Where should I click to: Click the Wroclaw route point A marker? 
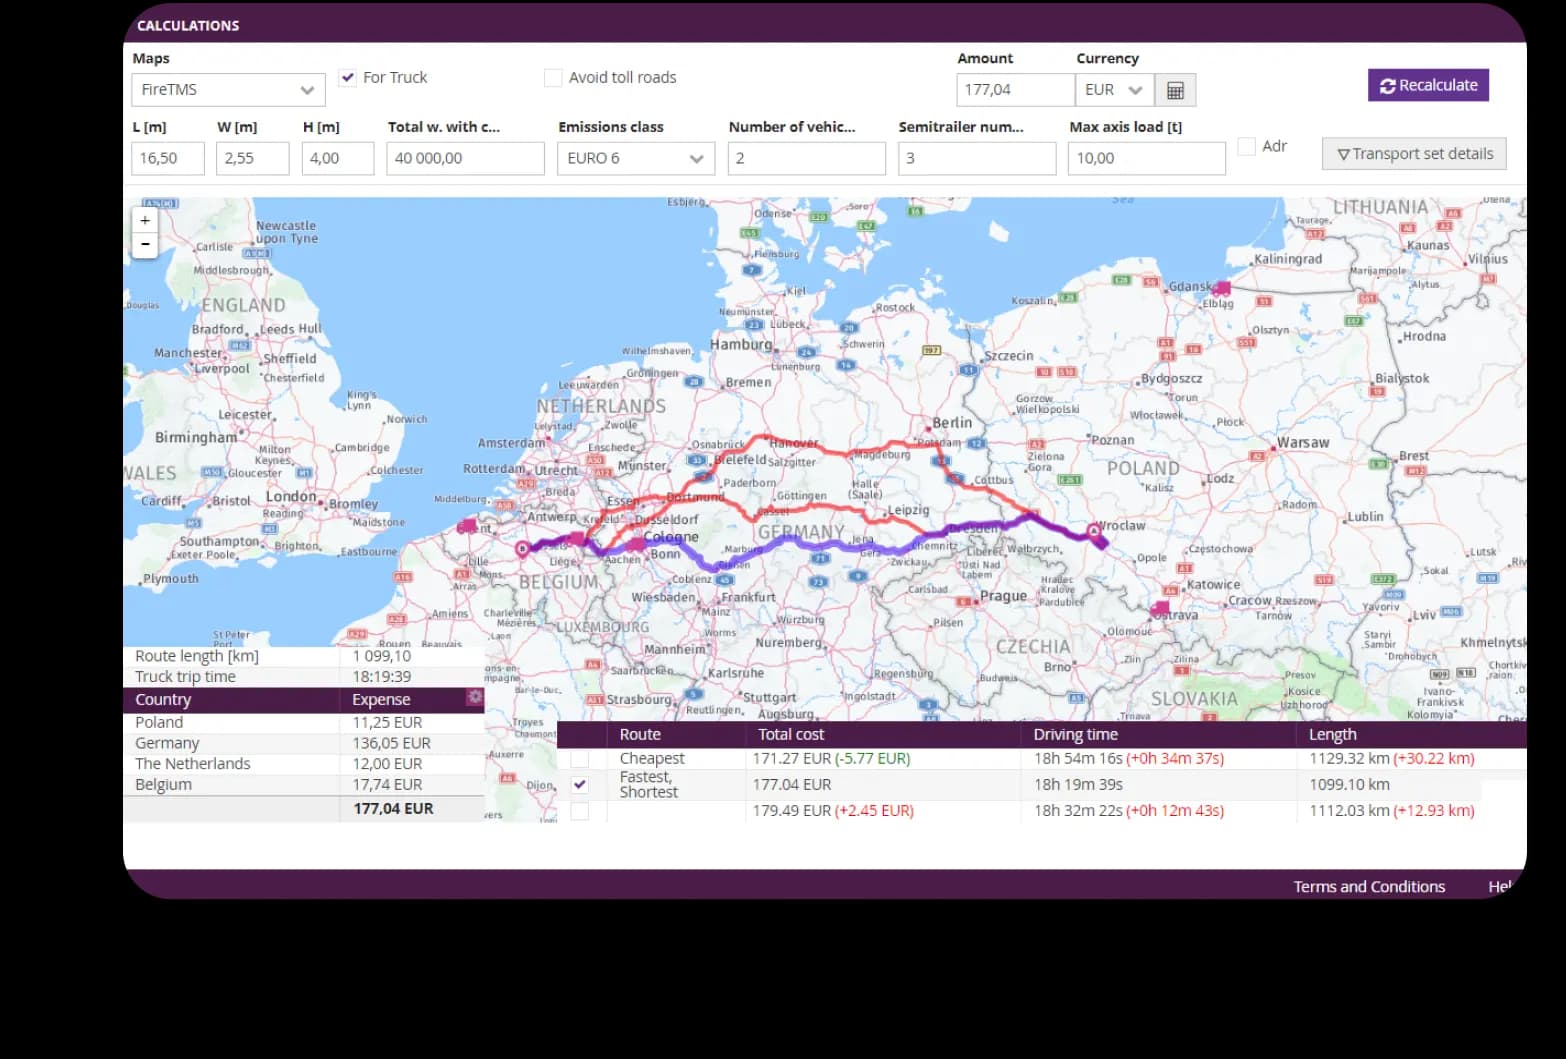click(x=1094, y=531)
